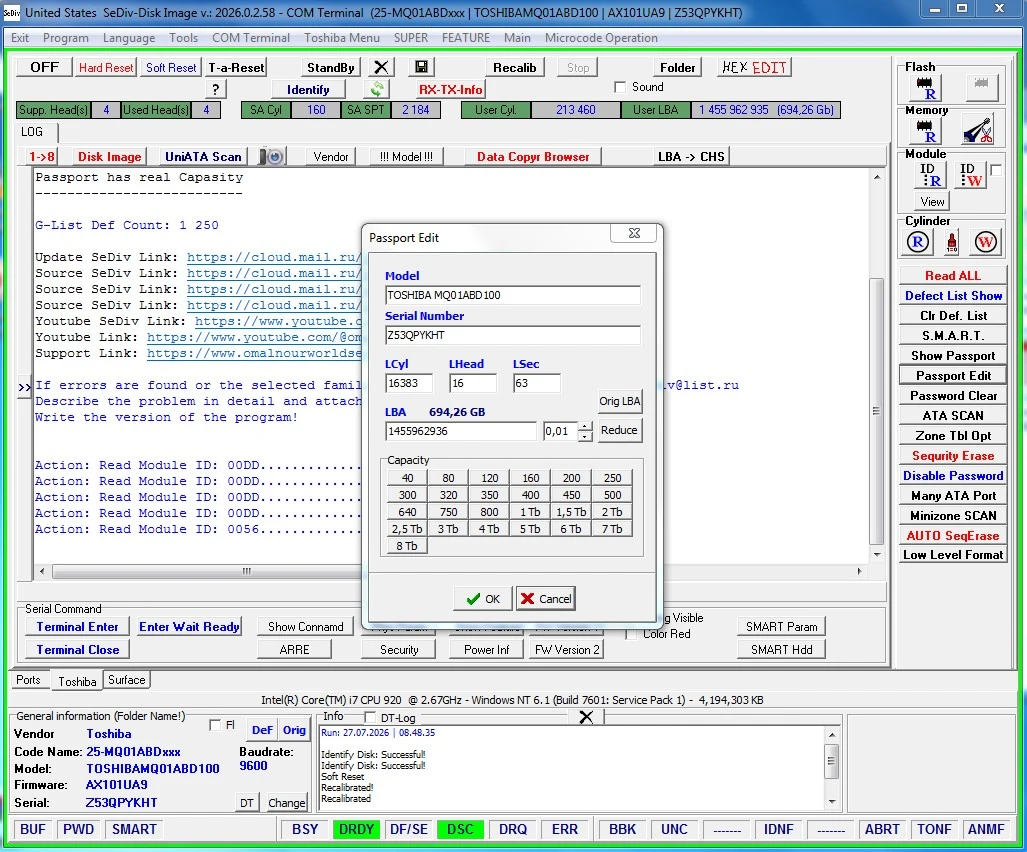Click the Terminal Enter button

coord(77,627)
